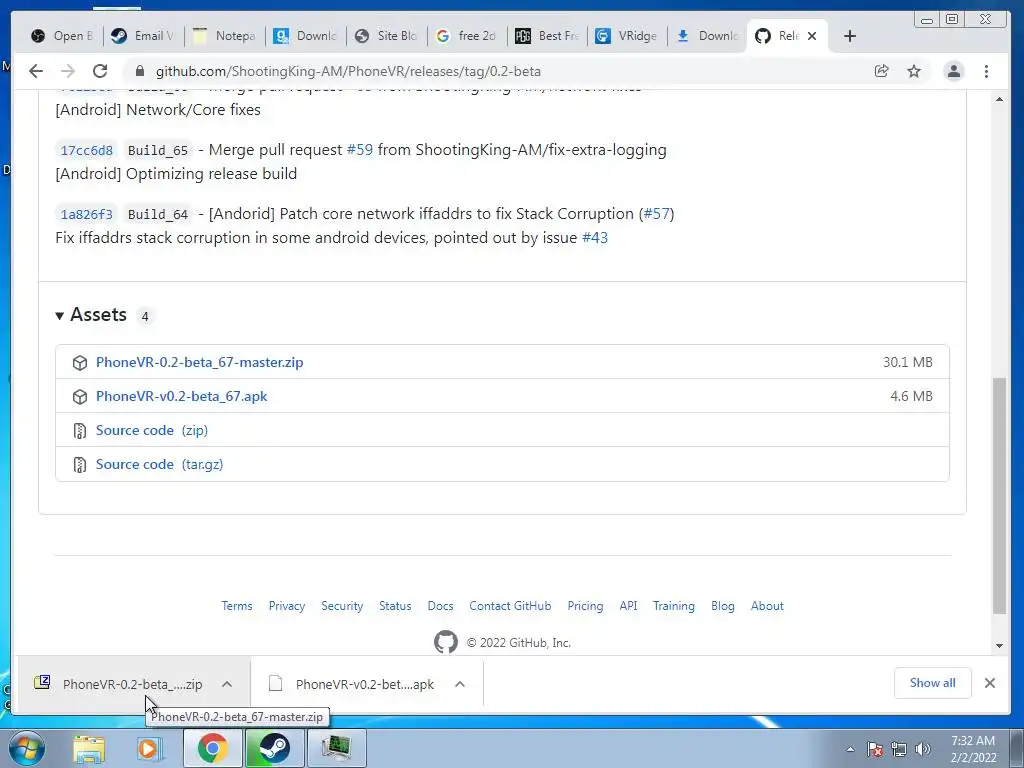Click Chrome icon in the taskbar
This screenshot has height=768, width=1024.
212,748
